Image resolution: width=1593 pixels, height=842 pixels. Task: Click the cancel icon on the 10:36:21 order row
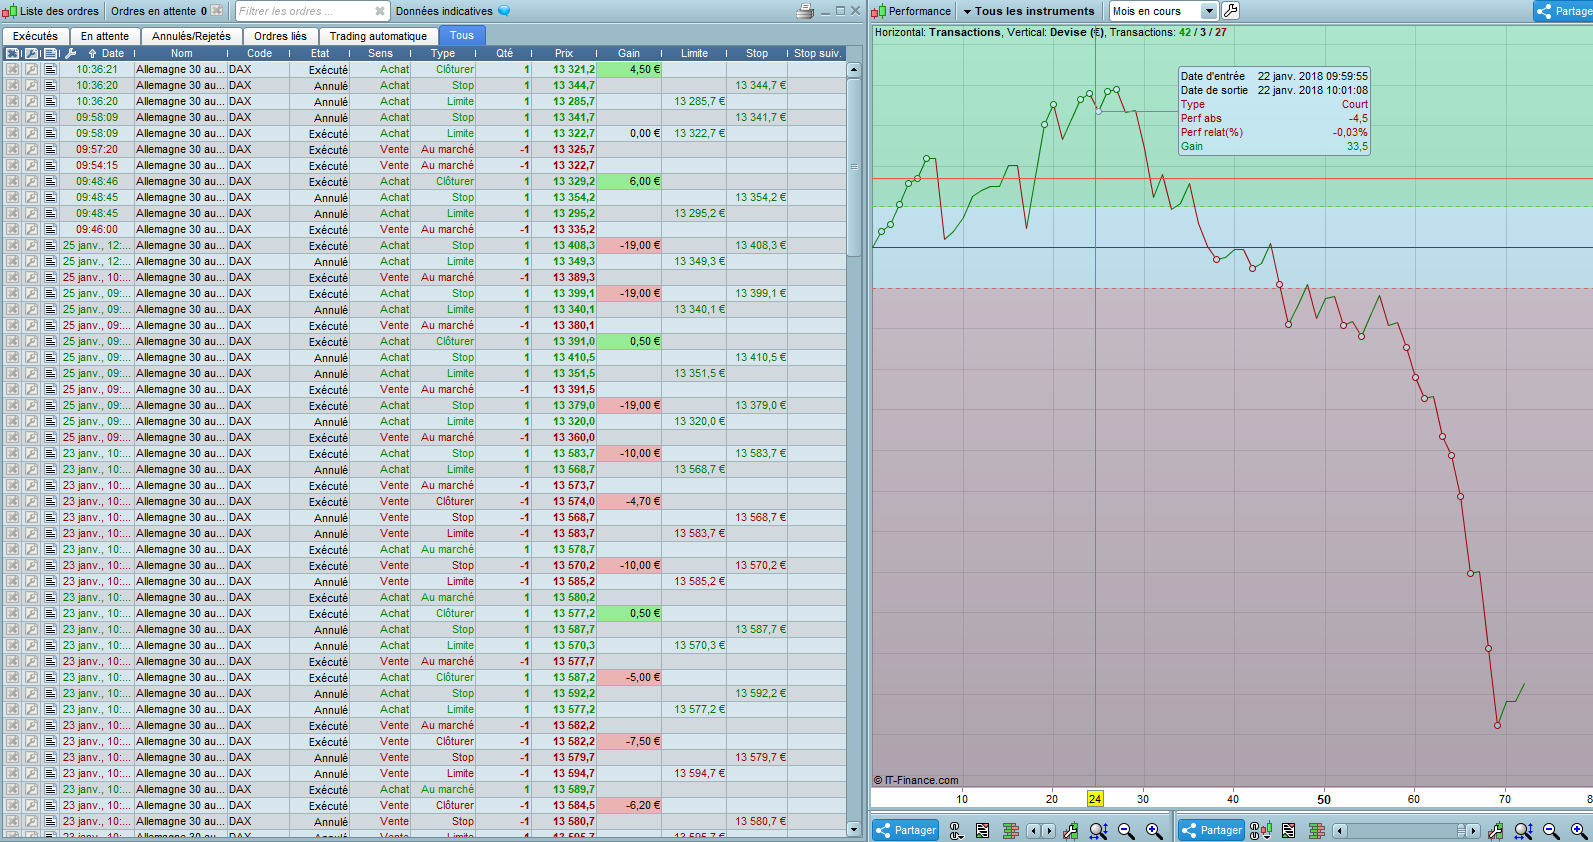[x=13, y=70]
